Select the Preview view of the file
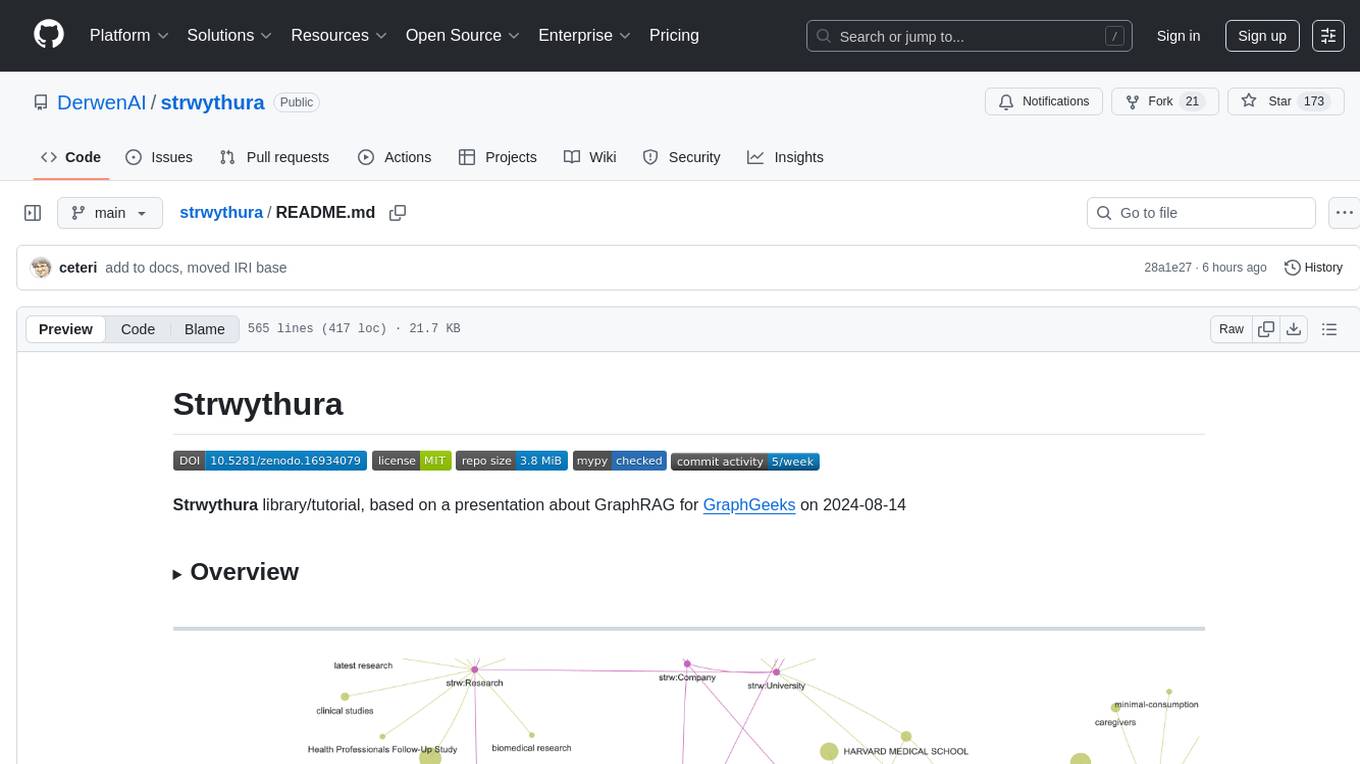The height and width of the screenshot is (764, 1360). (66, 329)
